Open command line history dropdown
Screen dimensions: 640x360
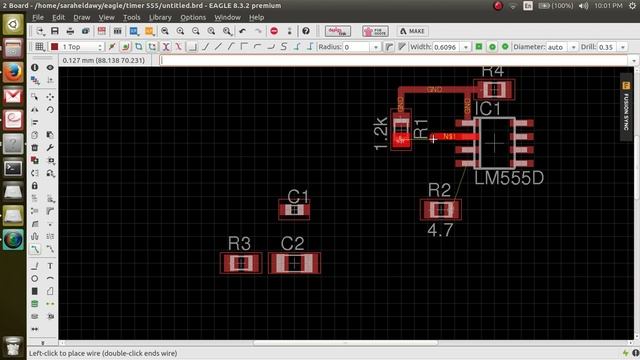point(633,60)
